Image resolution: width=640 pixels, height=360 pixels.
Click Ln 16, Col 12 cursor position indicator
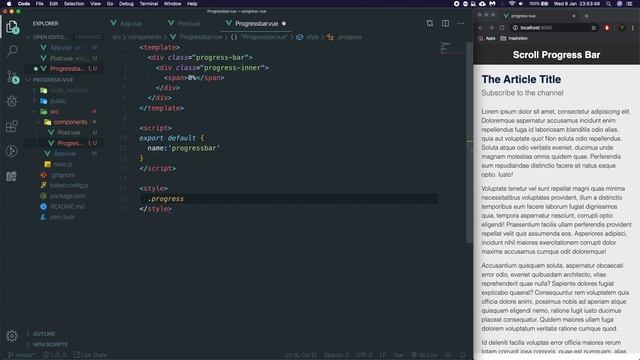301,355
